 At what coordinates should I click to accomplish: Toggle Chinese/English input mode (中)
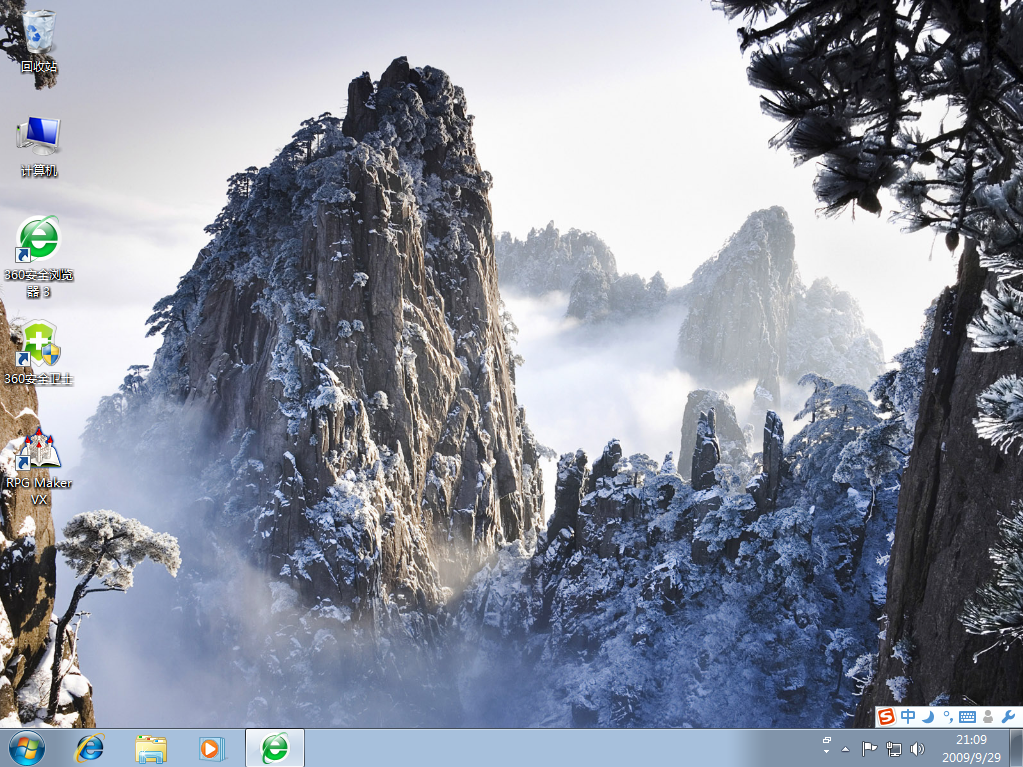908,717
